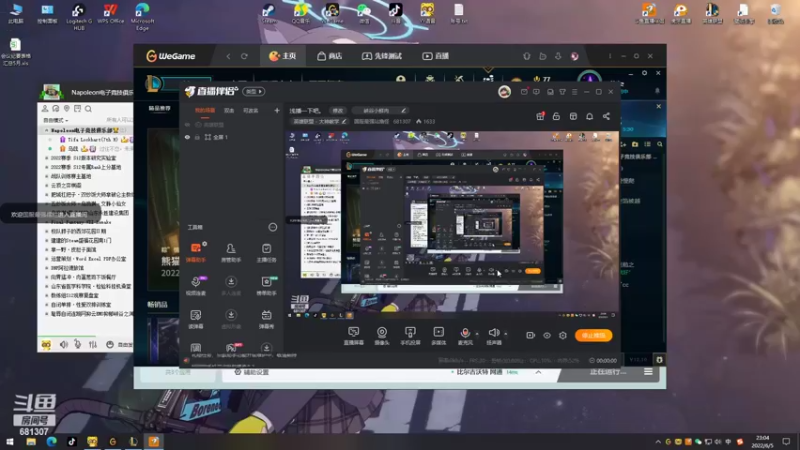Add a 多媒体 media source
800x450 pixels.
click(438, 336)
